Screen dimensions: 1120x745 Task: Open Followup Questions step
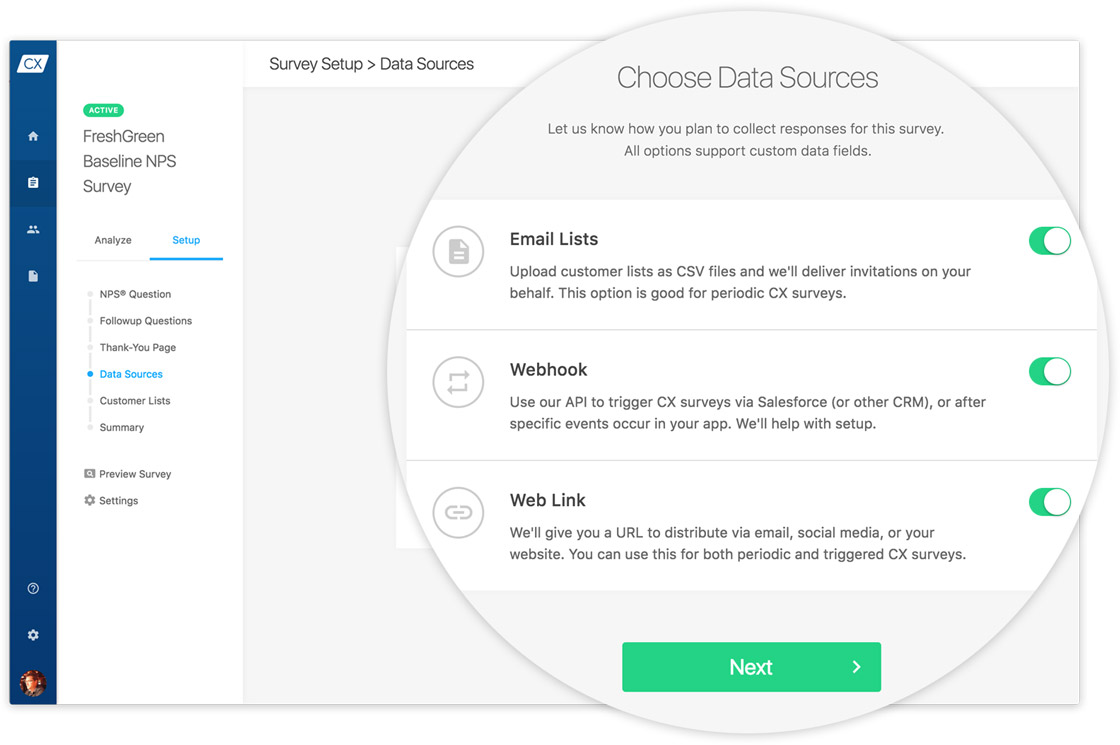[x=145, y=321]
